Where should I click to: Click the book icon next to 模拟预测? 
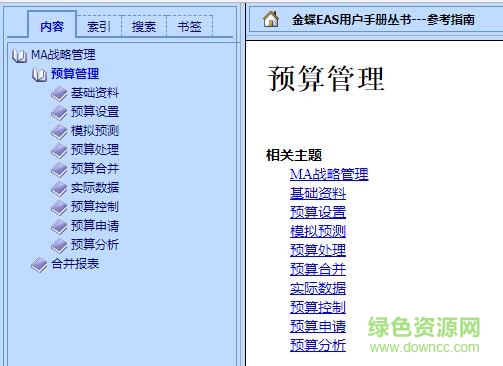[x=59, y=132]
